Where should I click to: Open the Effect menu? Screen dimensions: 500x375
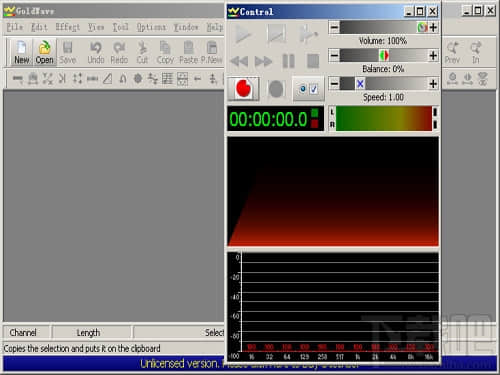pyautogui.click(x=68, y=27)
